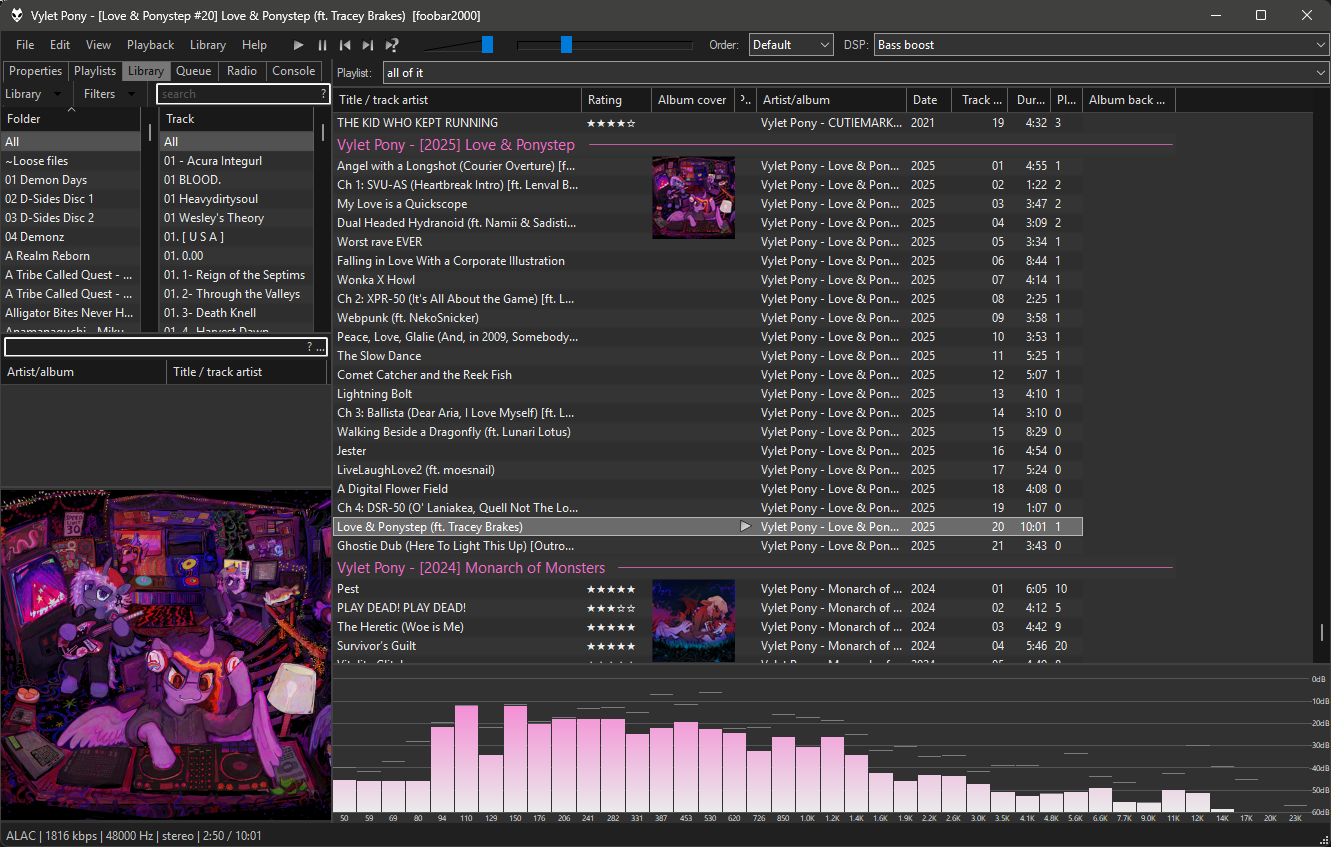Sort by the Date column header
The height and width of the screenshot is (847, 1331).
click(928, 100)
